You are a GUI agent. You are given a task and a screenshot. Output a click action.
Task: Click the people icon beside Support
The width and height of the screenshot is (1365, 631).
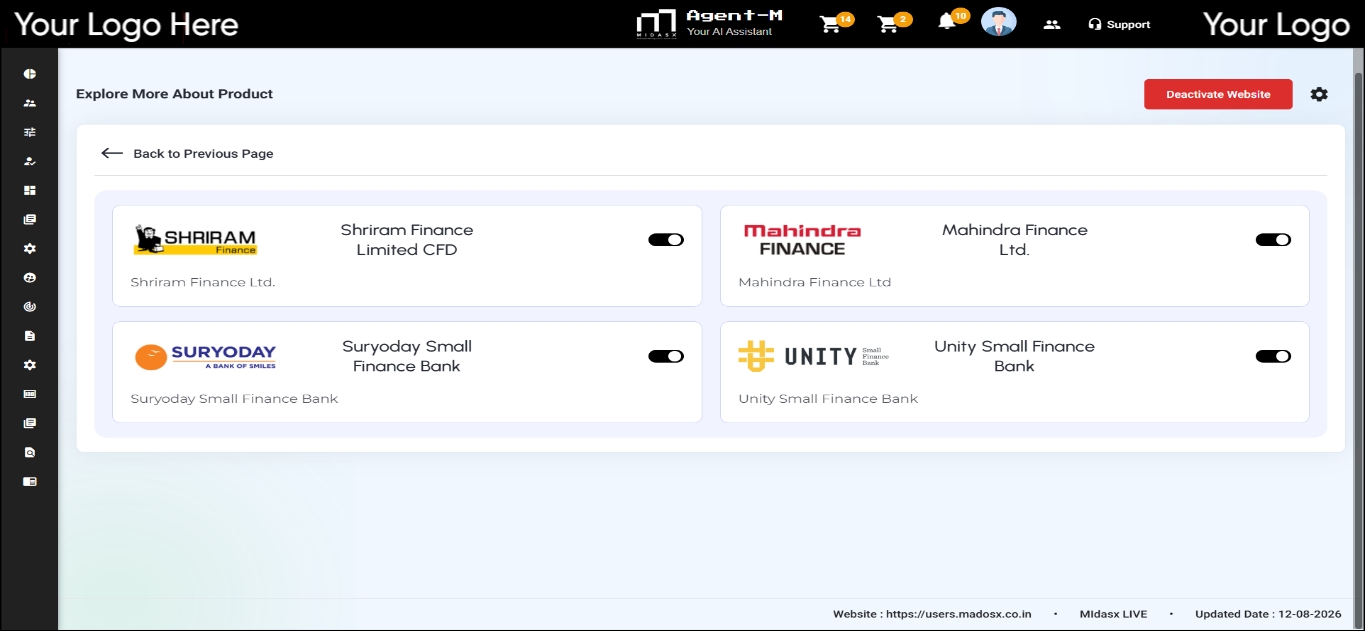1051,24
